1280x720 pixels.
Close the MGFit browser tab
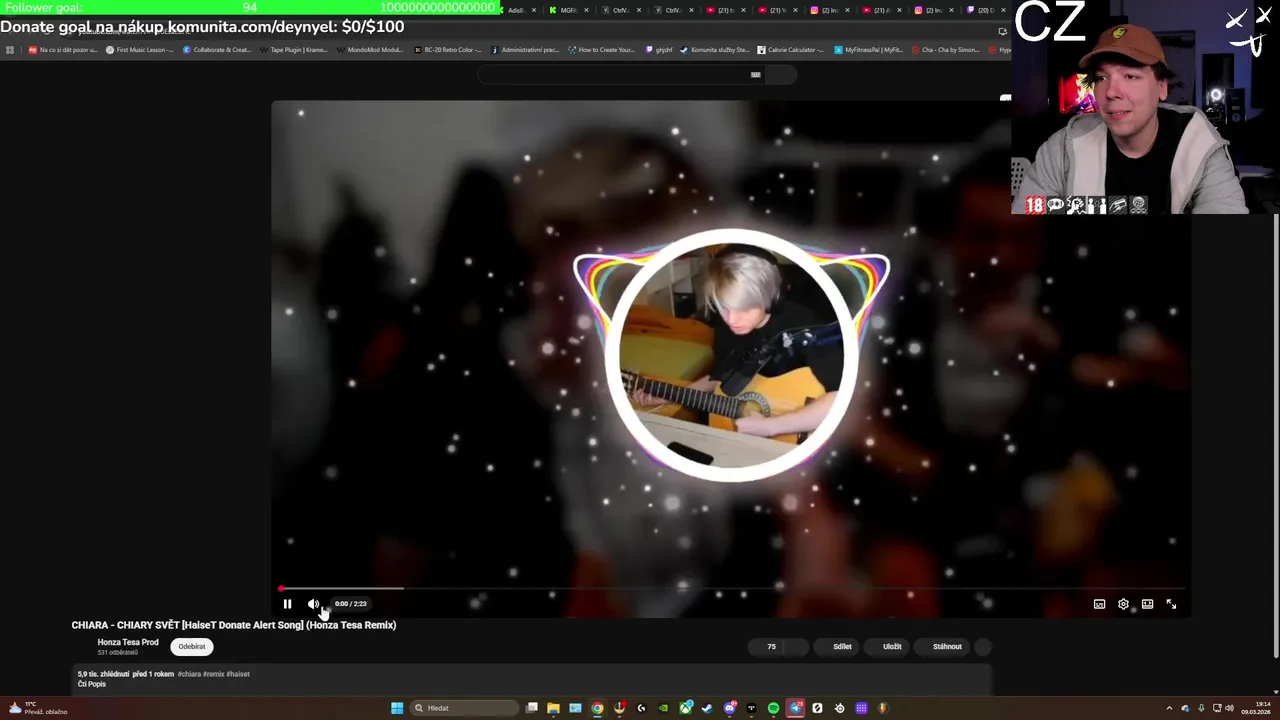[587, 10]
